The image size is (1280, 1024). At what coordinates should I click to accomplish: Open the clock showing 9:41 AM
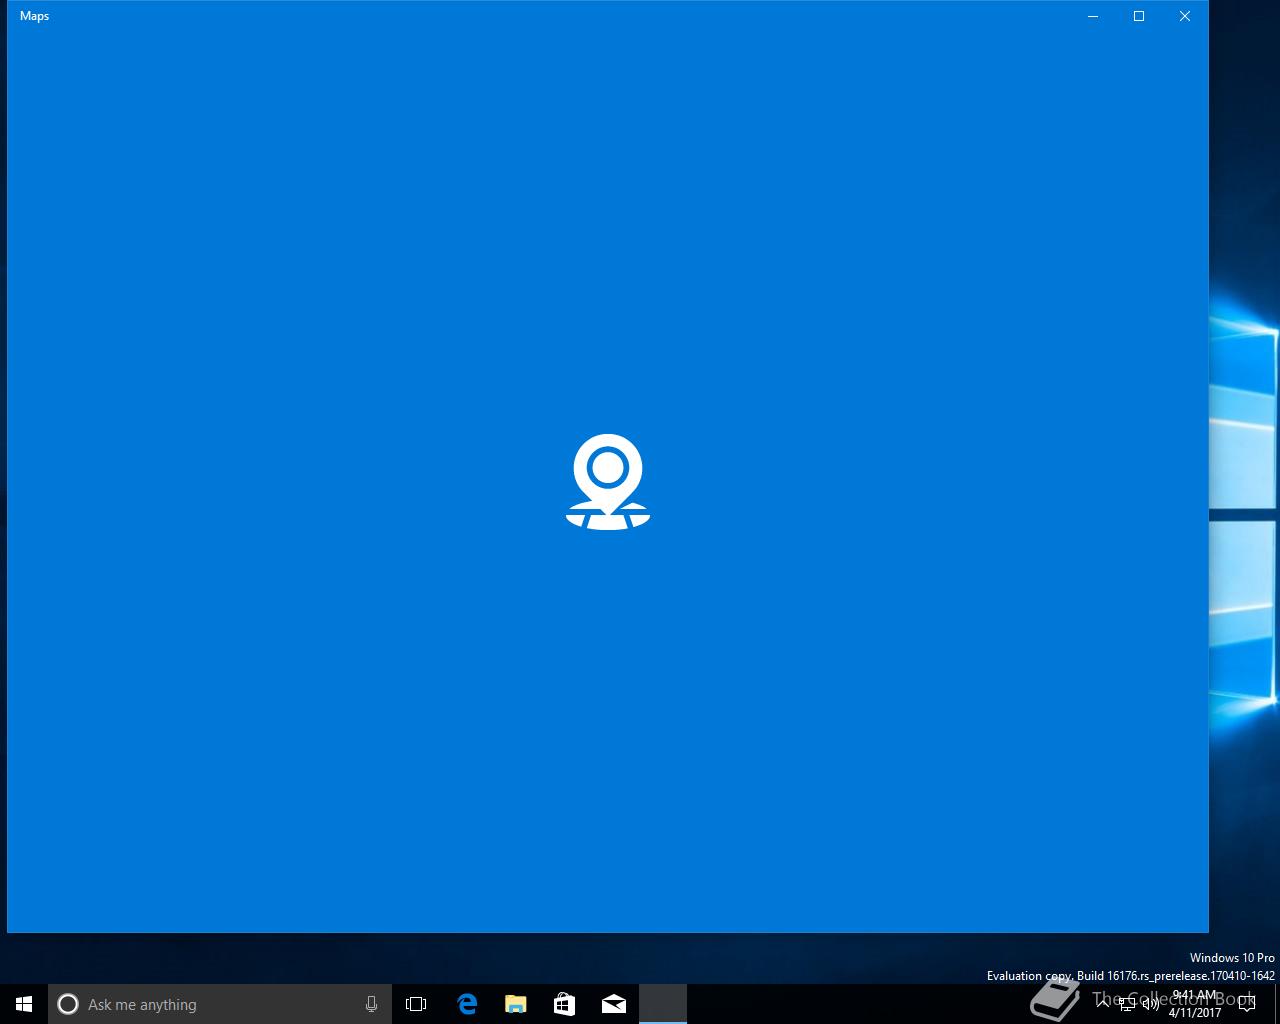point(1195,1004)
